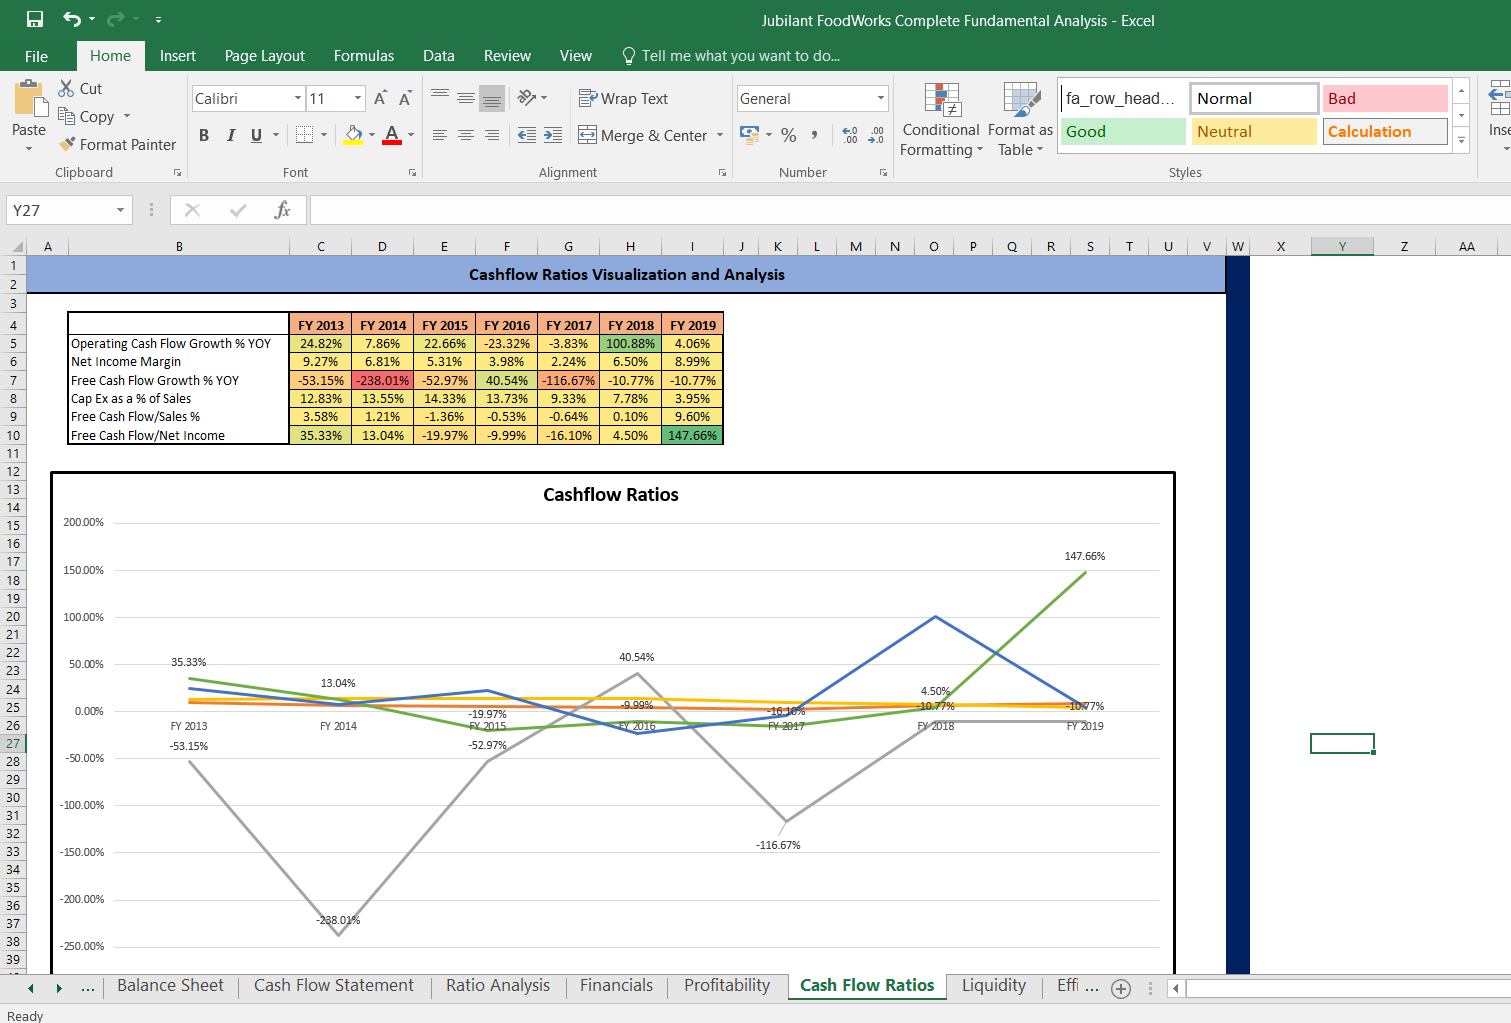This screenshot has width=1511, height=1023.
Task: Apply the red font color A
Action: click(x=392, y=135)
